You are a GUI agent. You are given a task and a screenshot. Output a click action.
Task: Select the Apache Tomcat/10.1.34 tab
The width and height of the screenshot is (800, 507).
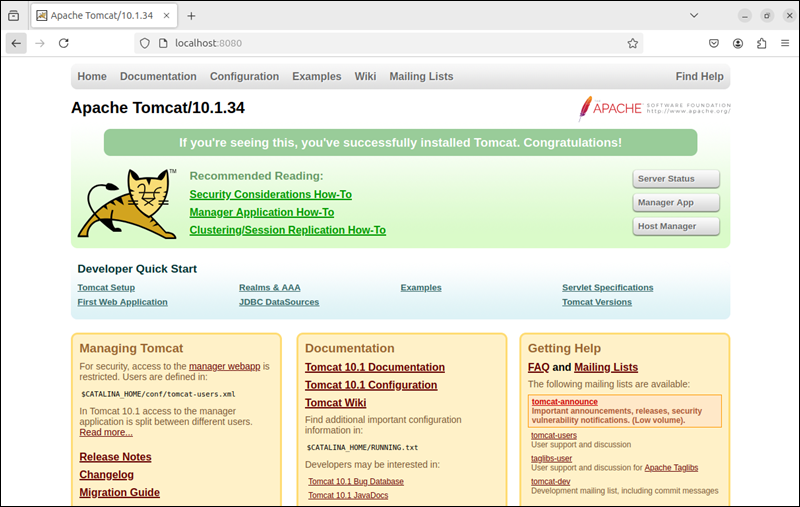[100, 16]
